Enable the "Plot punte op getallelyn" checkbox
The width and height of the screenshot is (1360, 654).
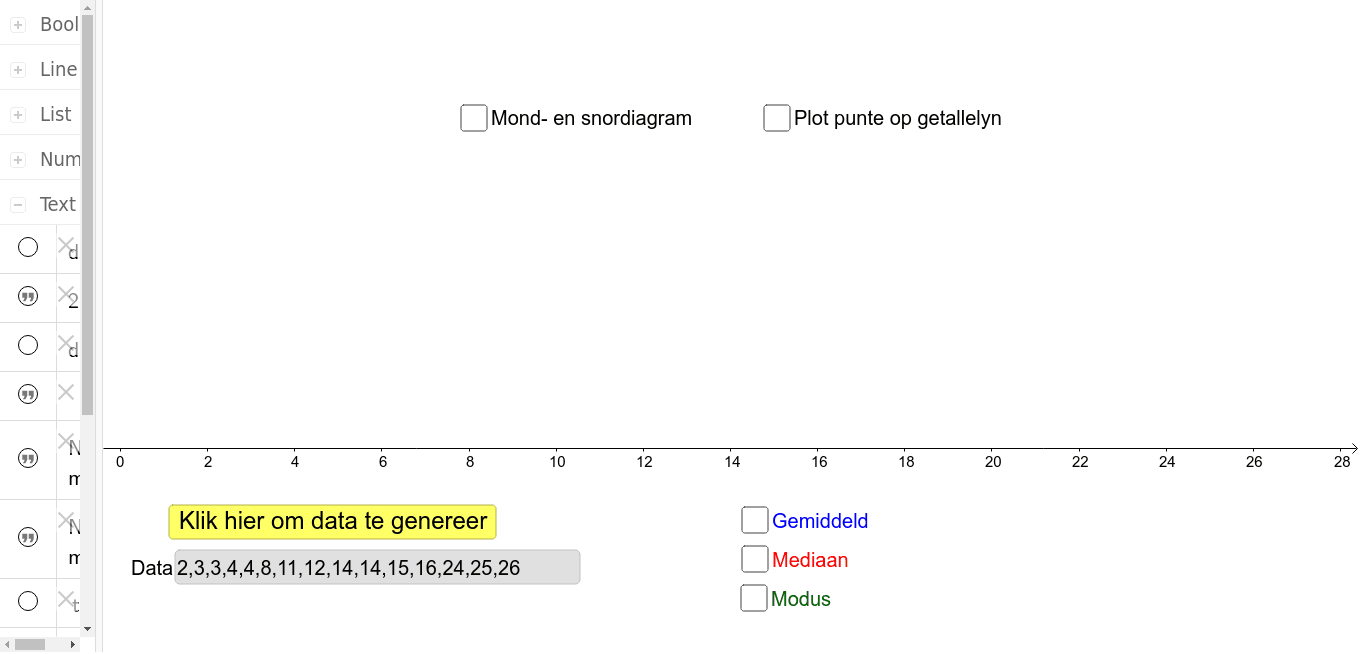(777, 117)
